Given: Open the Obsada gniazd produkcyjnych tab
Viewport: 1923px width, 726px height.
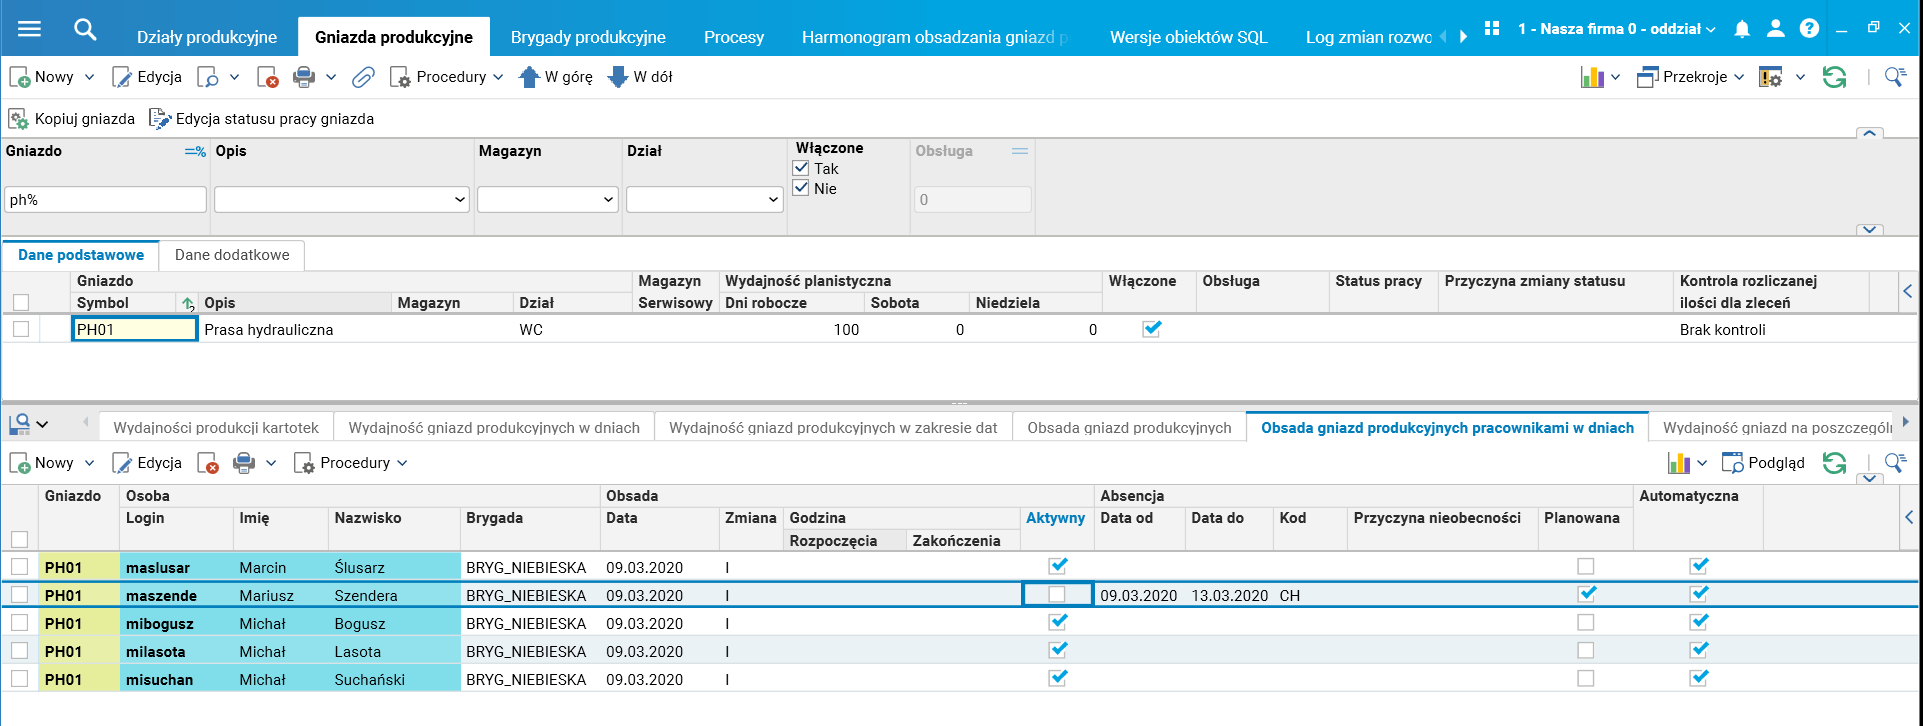Looking at the screenshot, I should (1130, 428).
